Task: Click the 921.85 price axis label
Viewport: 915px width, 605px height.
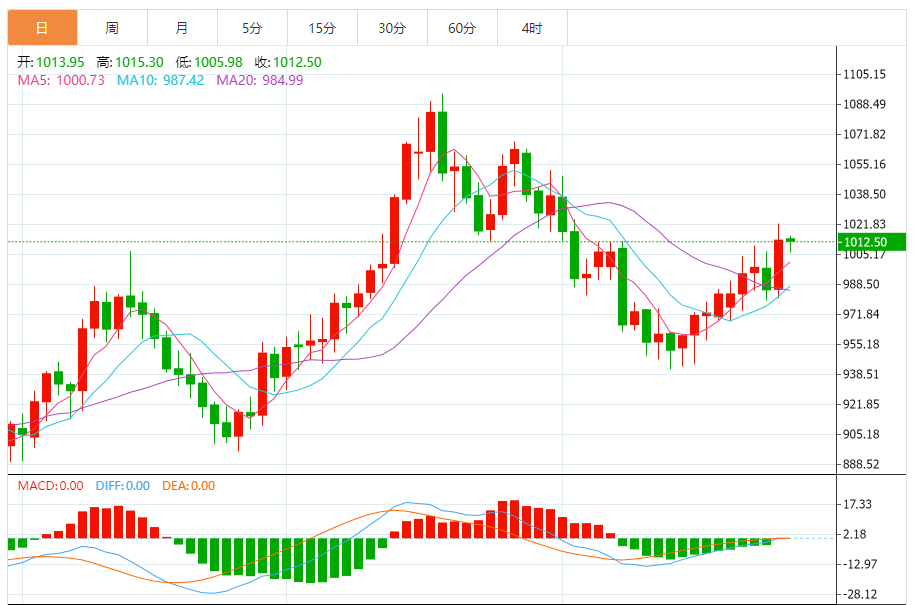Action: click(861, 404)
